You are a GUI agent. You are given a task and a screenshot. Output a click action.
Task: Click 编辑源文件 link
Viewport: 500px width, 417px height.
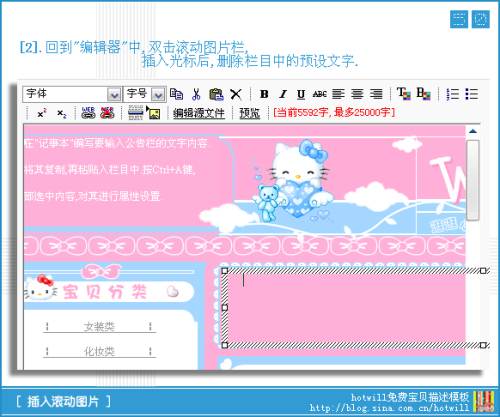(199, 113)
